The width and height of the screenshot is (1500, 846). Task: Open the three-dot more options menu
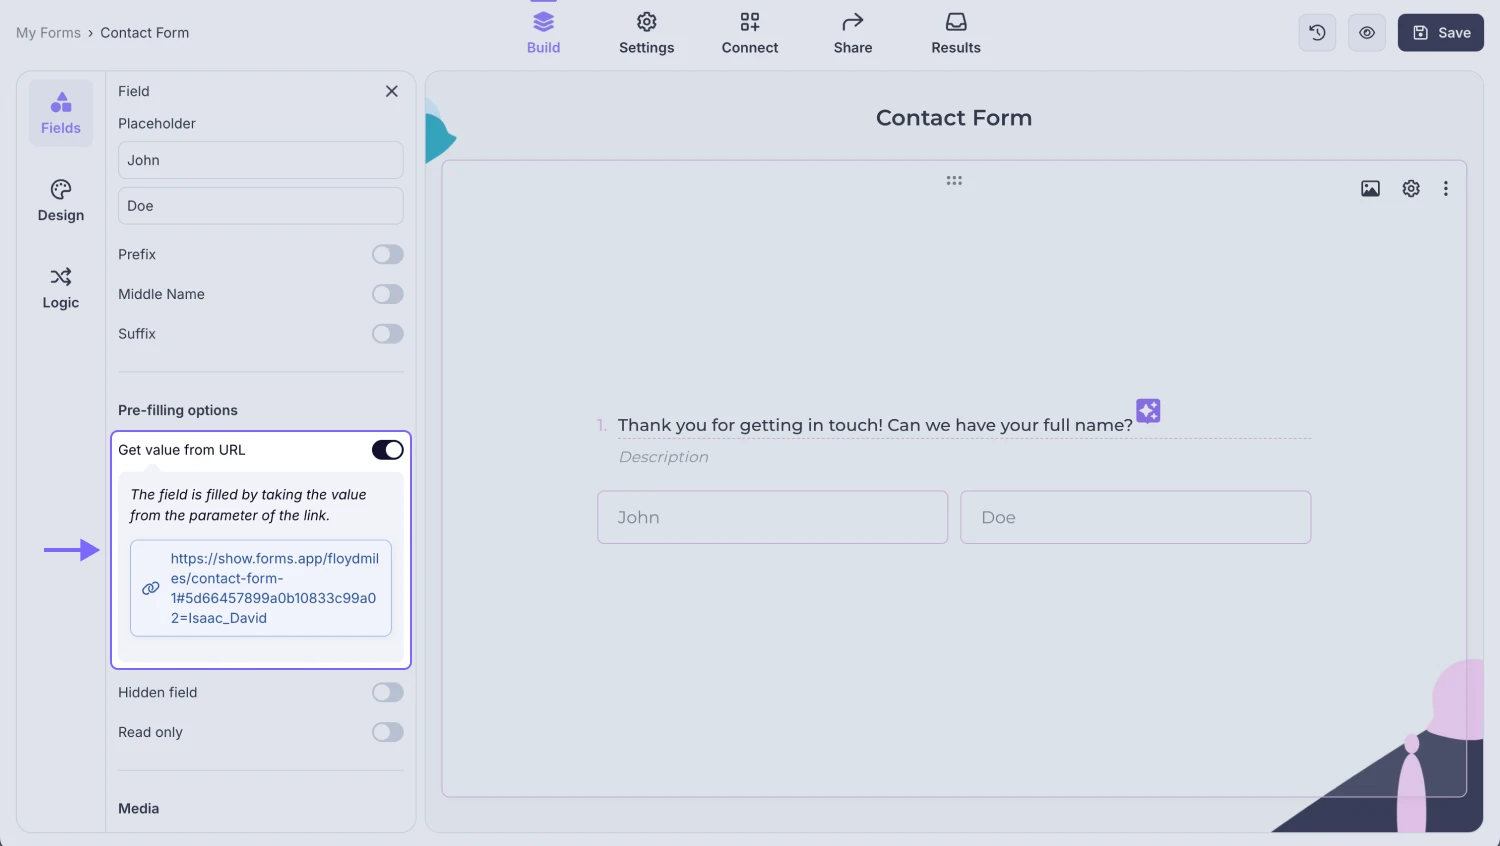tap(1445, 189)
